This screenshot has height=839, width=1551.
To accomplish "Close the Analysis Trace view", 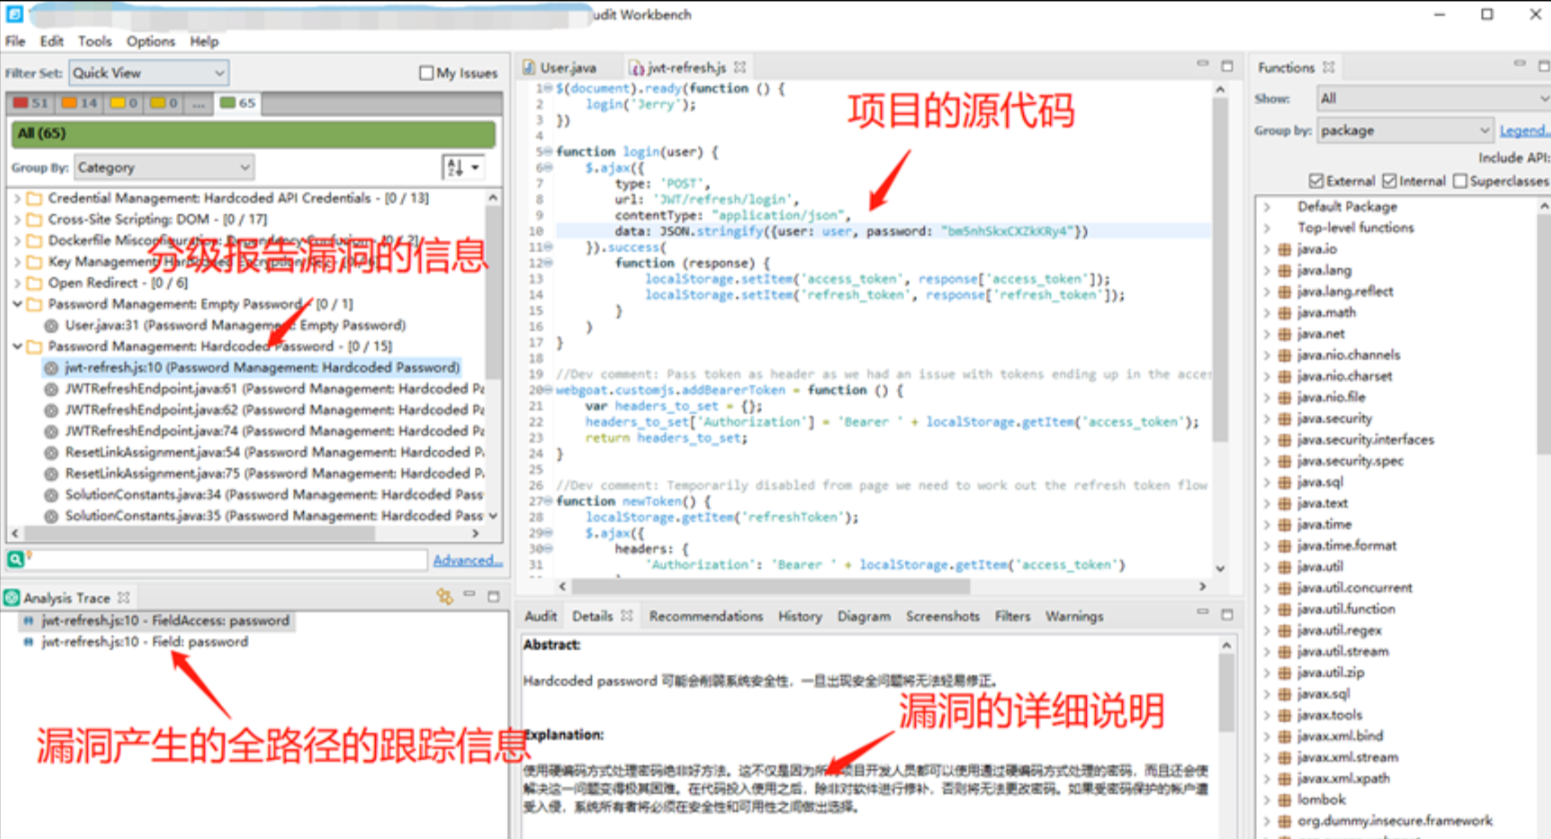I will pyautogui.click(x=123, y=598).
